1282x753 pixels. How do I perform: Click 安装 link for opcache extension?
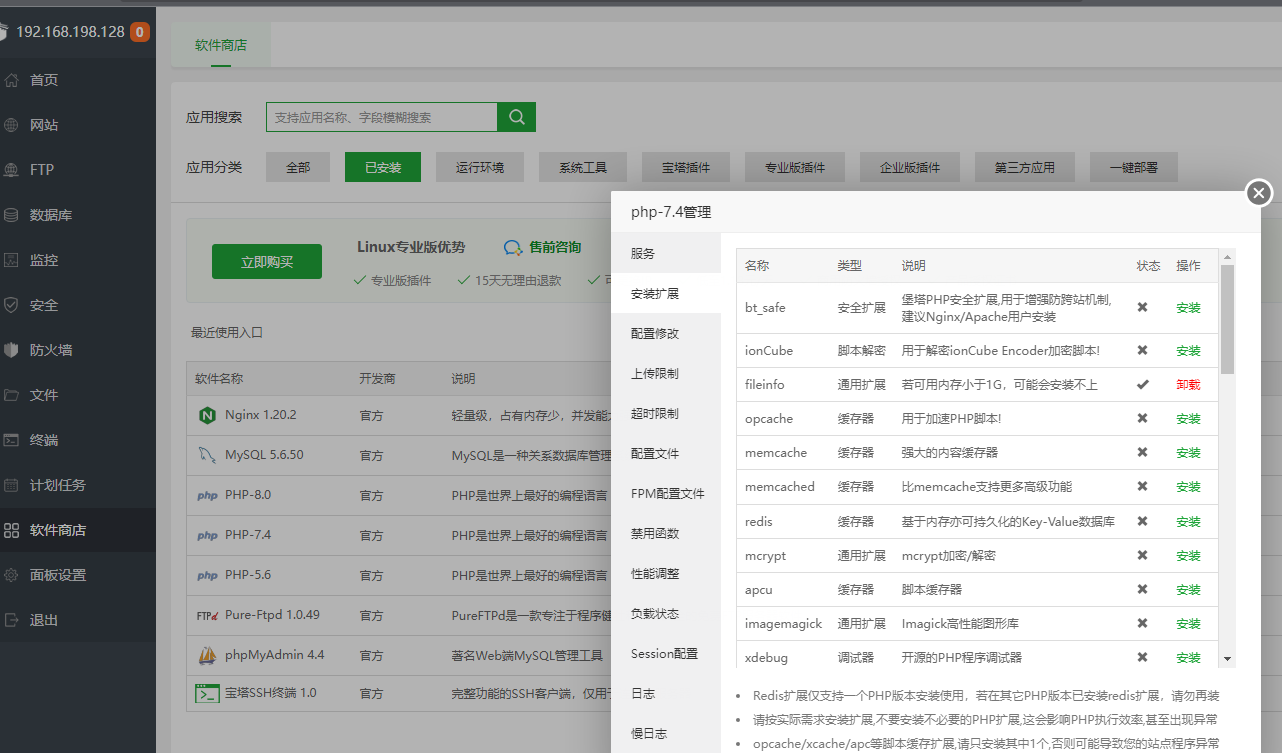click(1188, 419)
